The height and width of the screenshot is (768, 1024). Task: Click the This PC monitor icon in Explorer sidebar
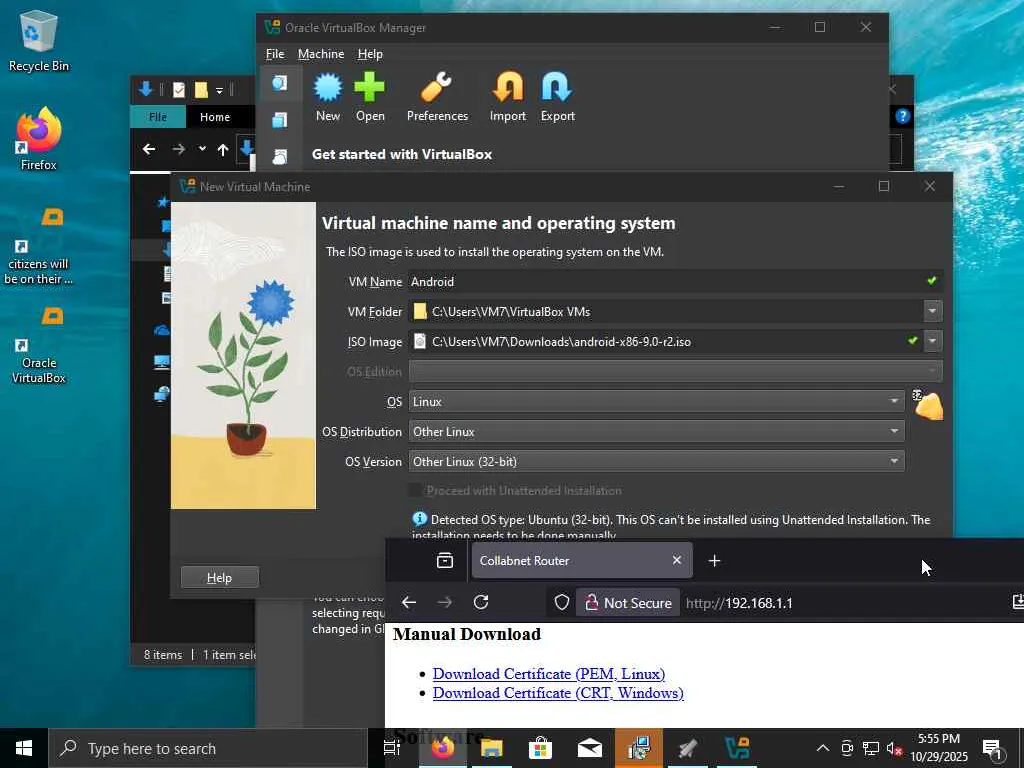(161, 362)
